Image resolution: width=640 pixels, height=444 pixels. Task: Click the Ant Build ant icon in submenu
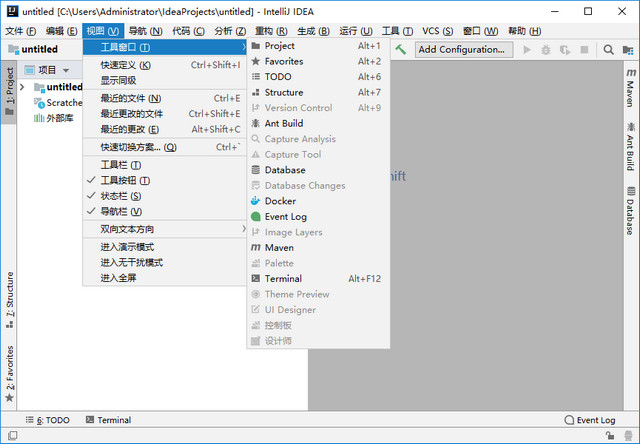tap(256, 123)
